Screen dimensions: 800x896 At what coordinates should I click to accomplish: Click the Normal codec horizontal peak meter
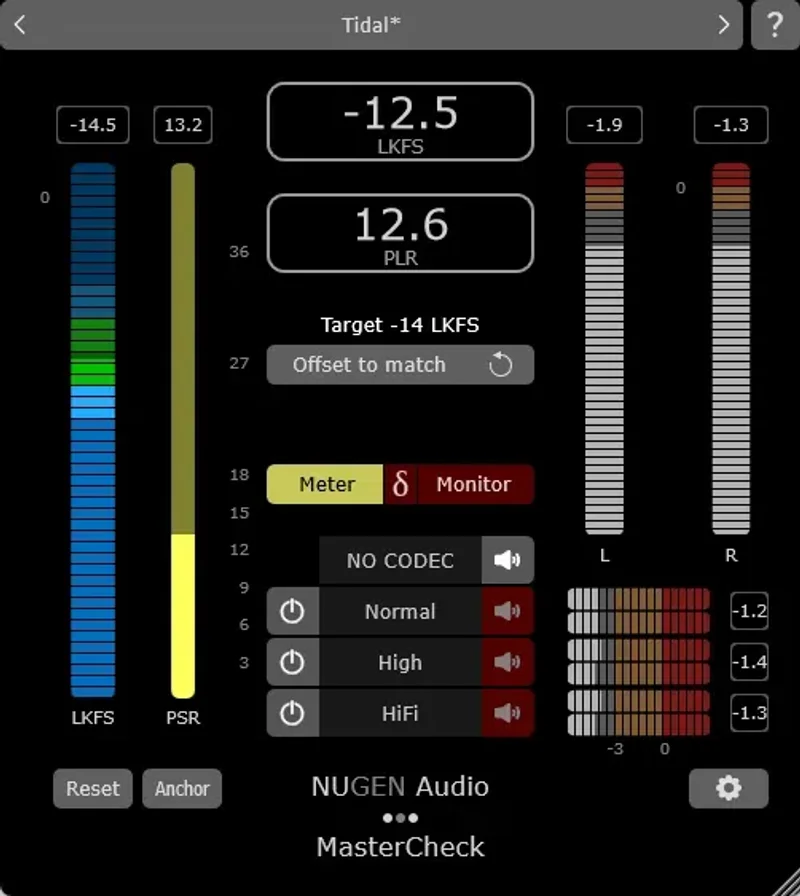coord(639,611)
